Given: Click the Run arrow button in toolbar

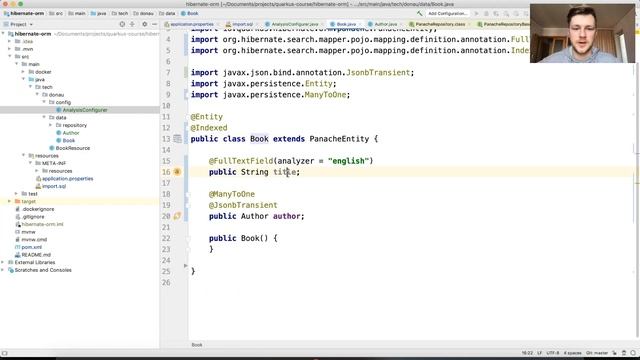Looking at the screenshot, I should [476, 13].
